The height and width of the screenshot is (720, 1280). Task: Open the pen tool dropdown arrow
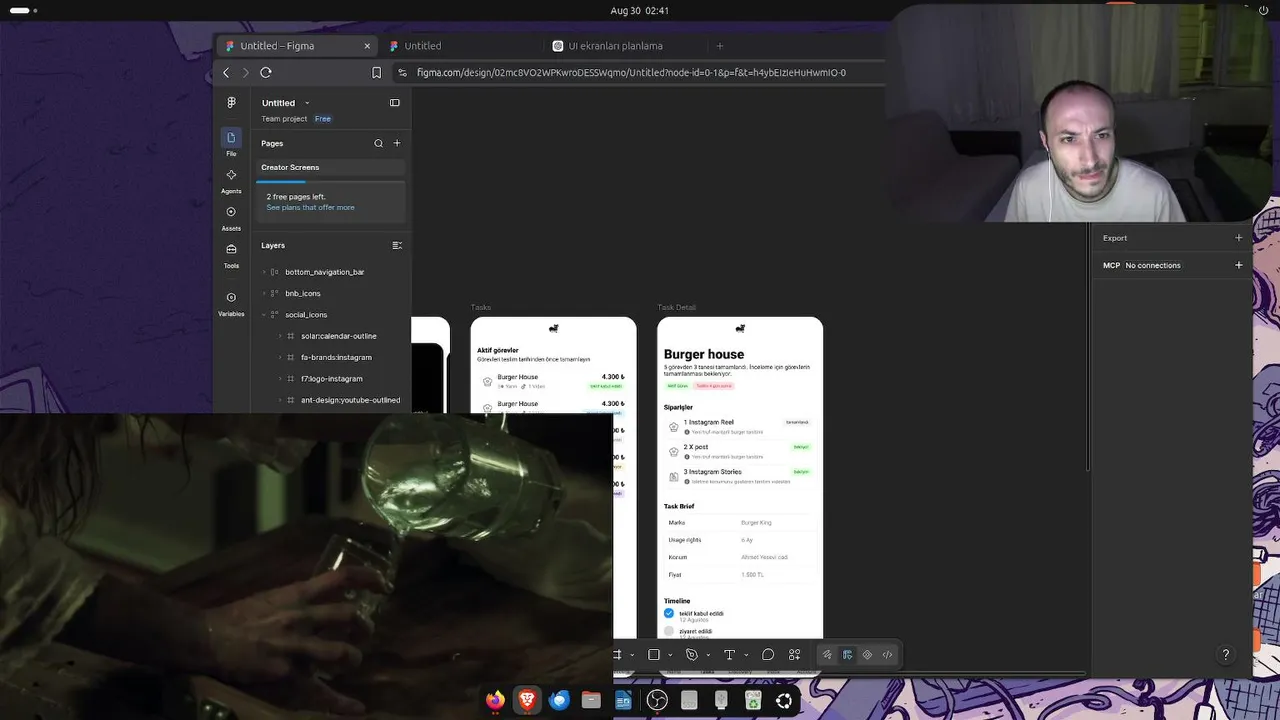tap(708, 655)
